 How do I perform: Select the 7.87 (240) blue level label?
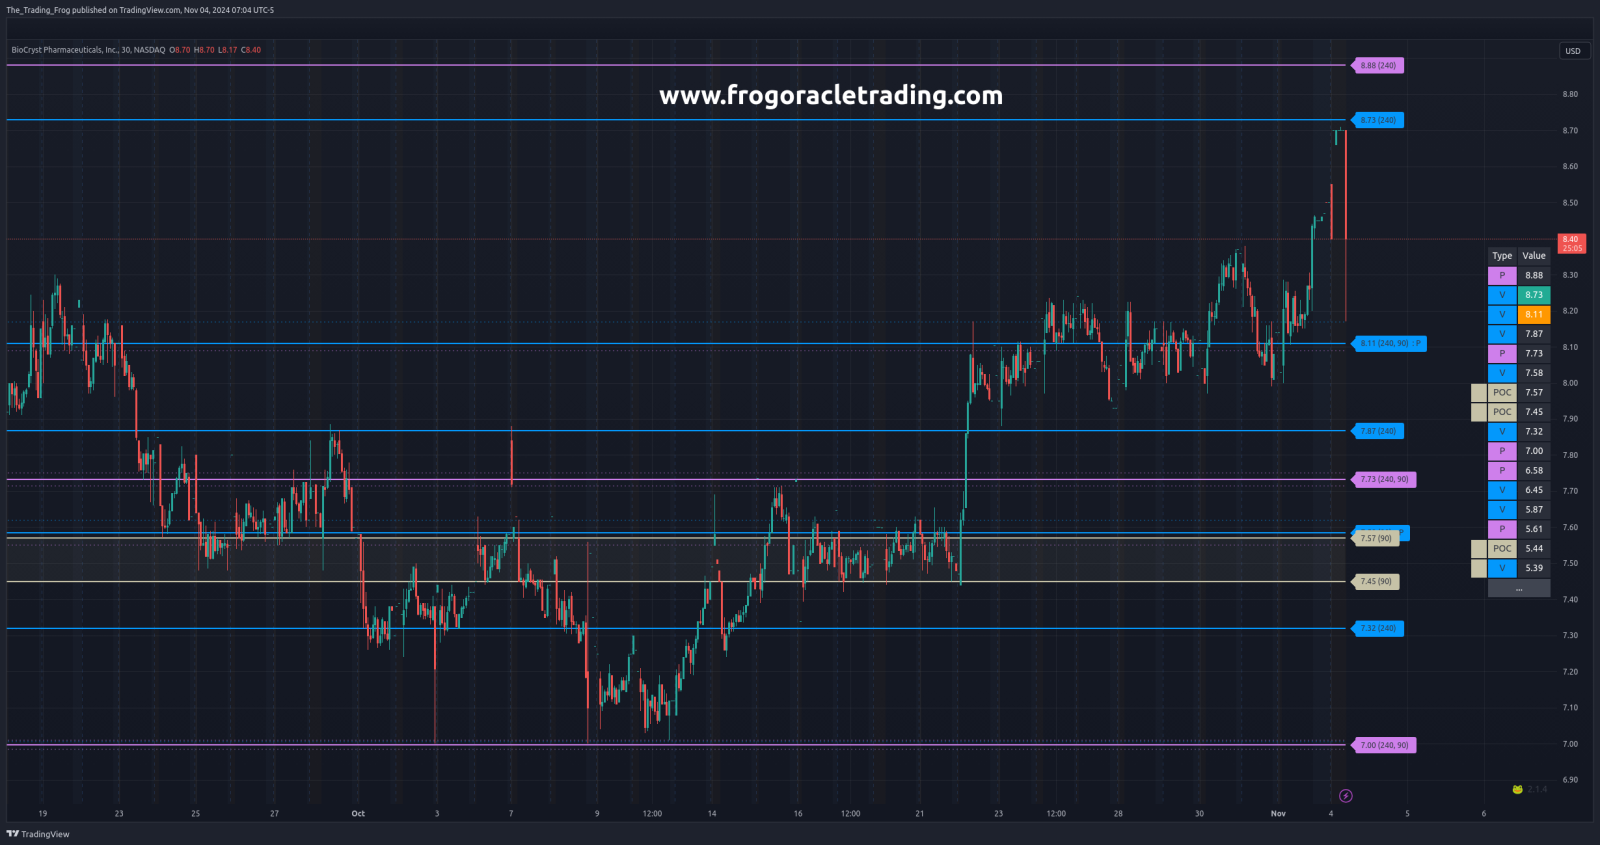[1378, 431]
